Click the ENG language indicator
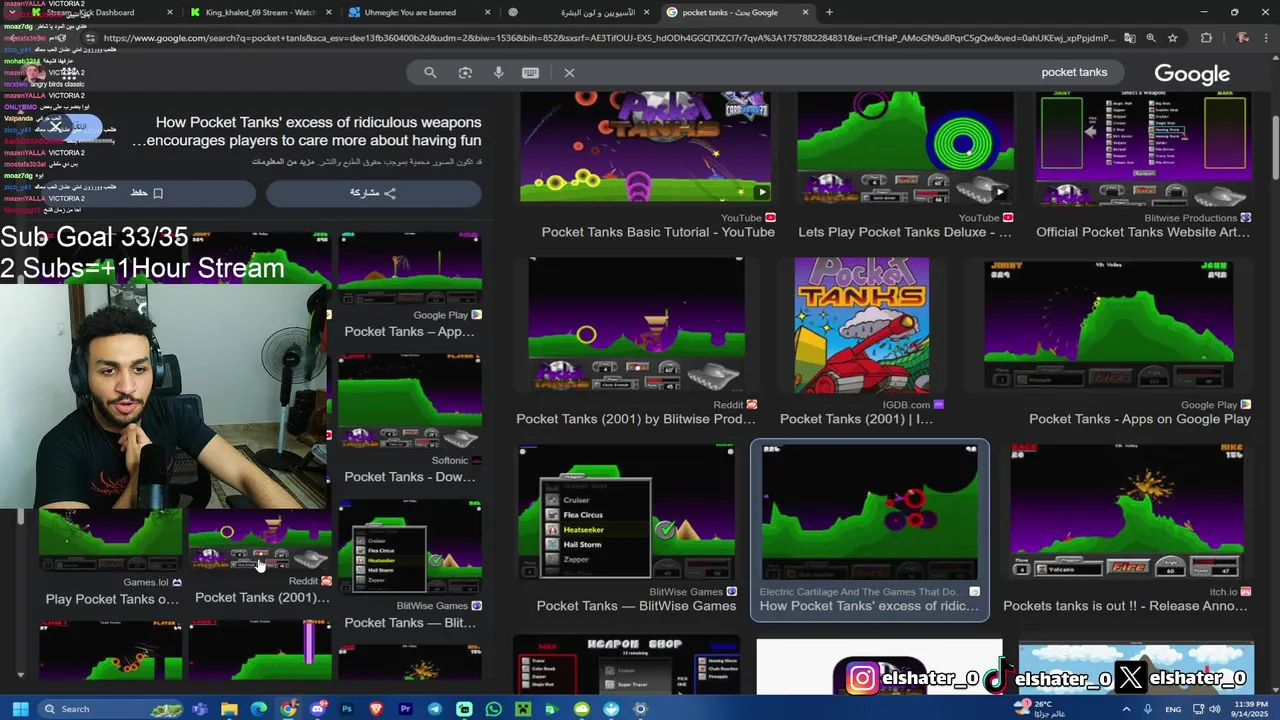 (1174, 709)
